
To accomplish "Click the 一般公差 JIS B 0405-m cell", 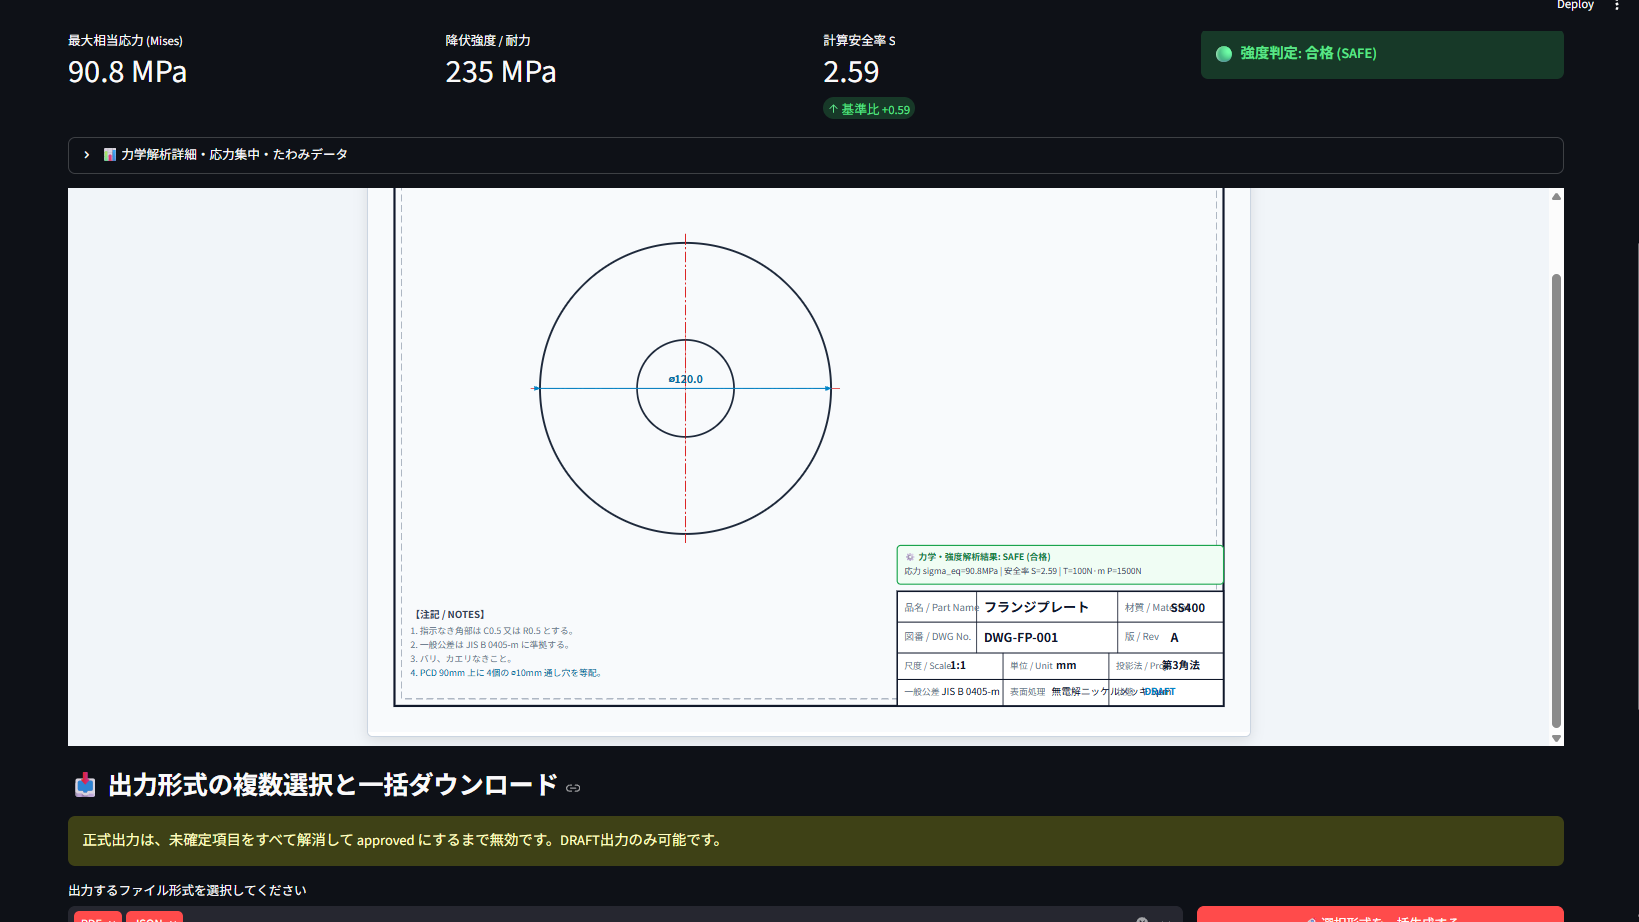I will 950,692.
